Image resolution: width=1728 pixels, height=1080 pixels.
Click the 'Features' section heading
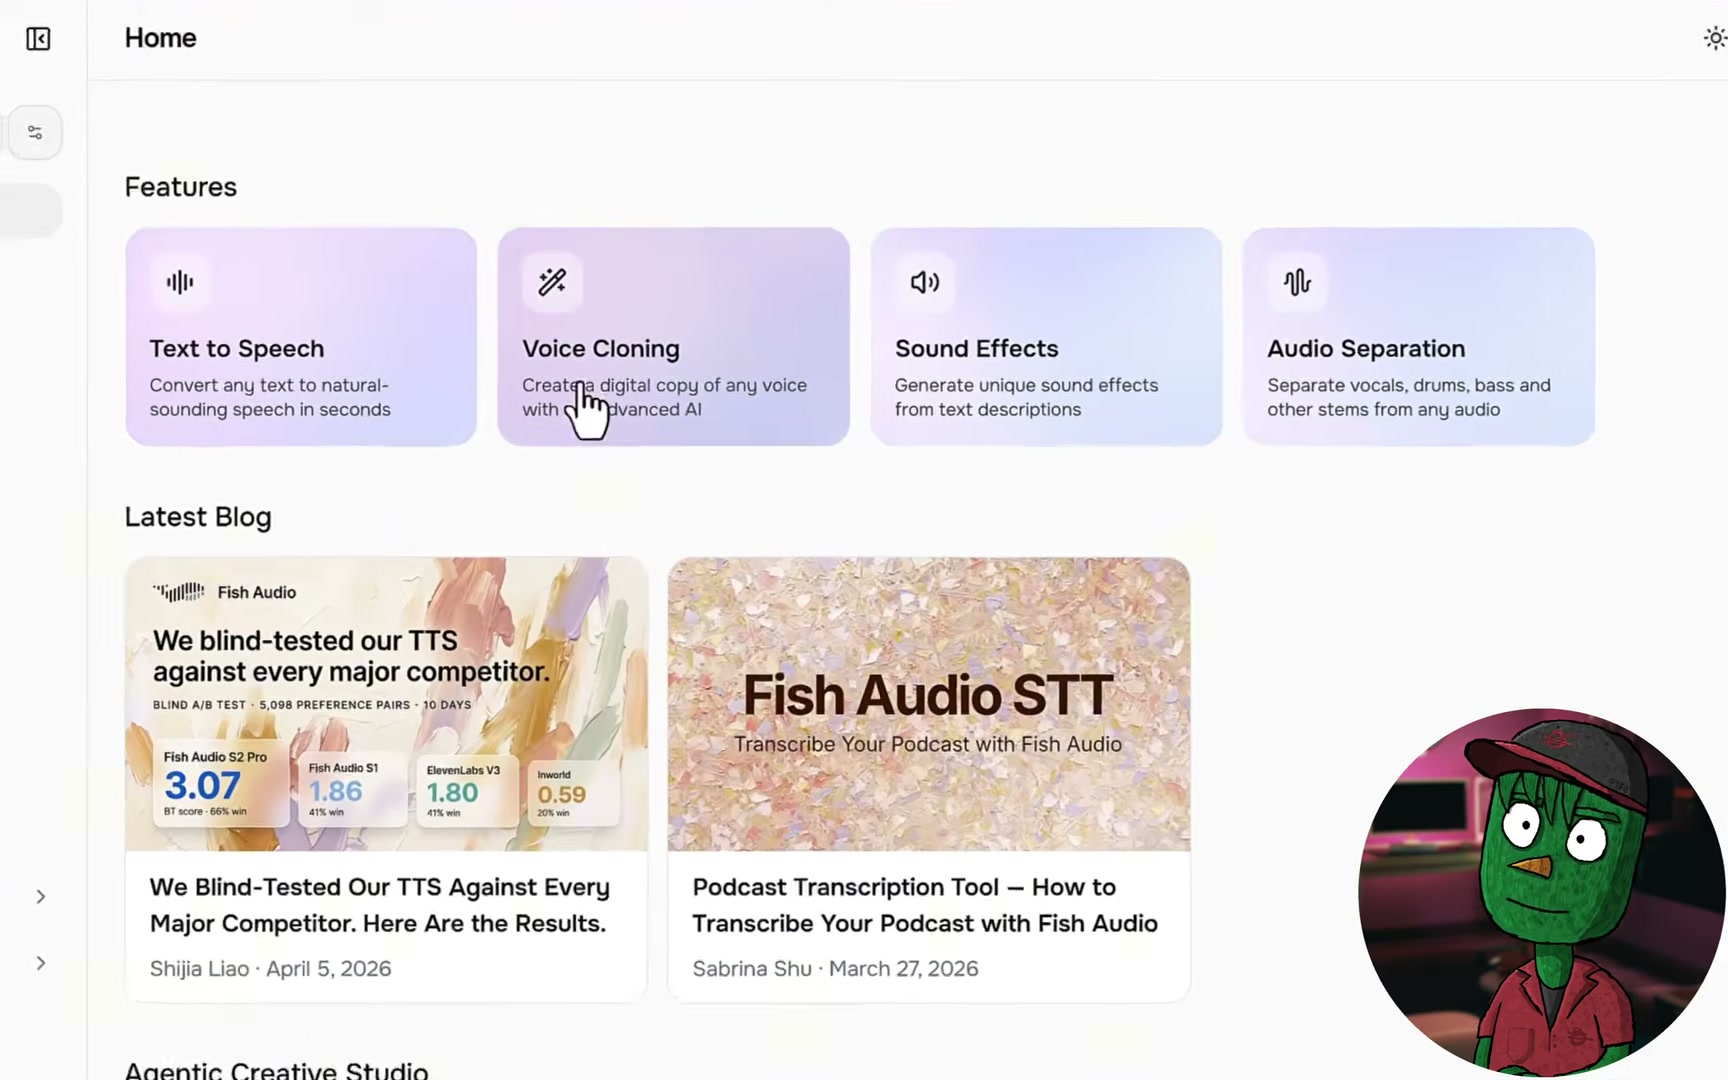181,187
